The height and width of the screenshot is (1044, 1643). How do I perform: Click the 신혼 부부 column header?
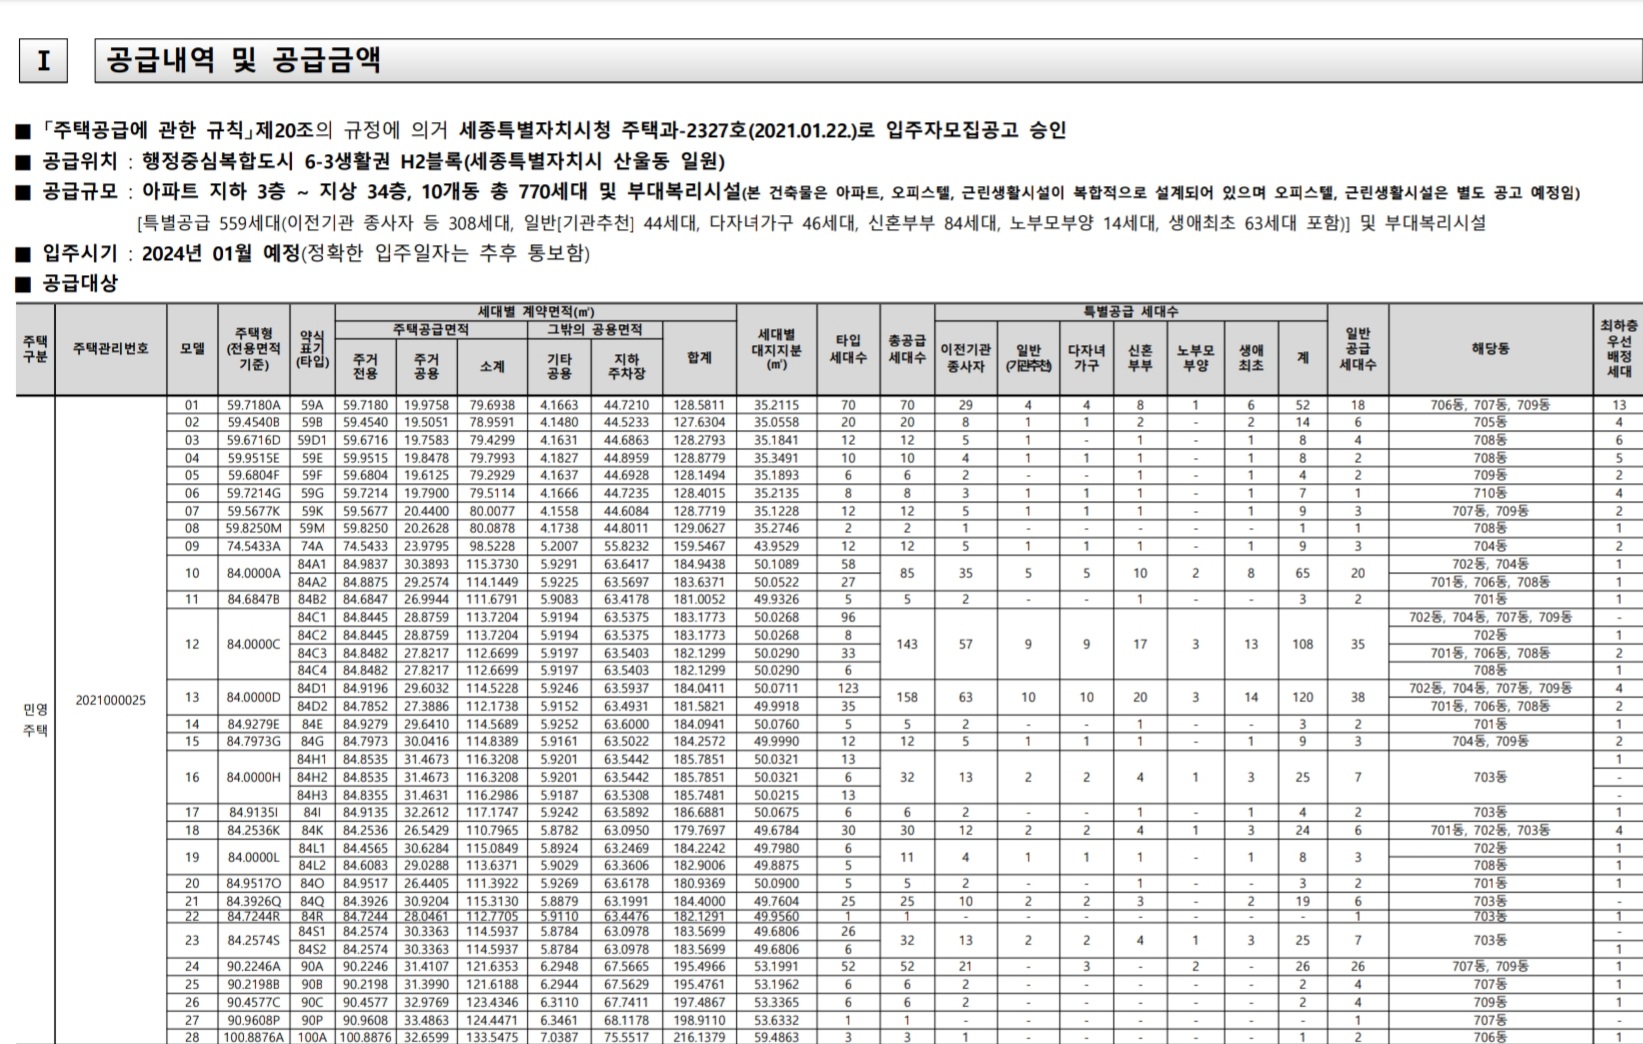pos(1140,358)
